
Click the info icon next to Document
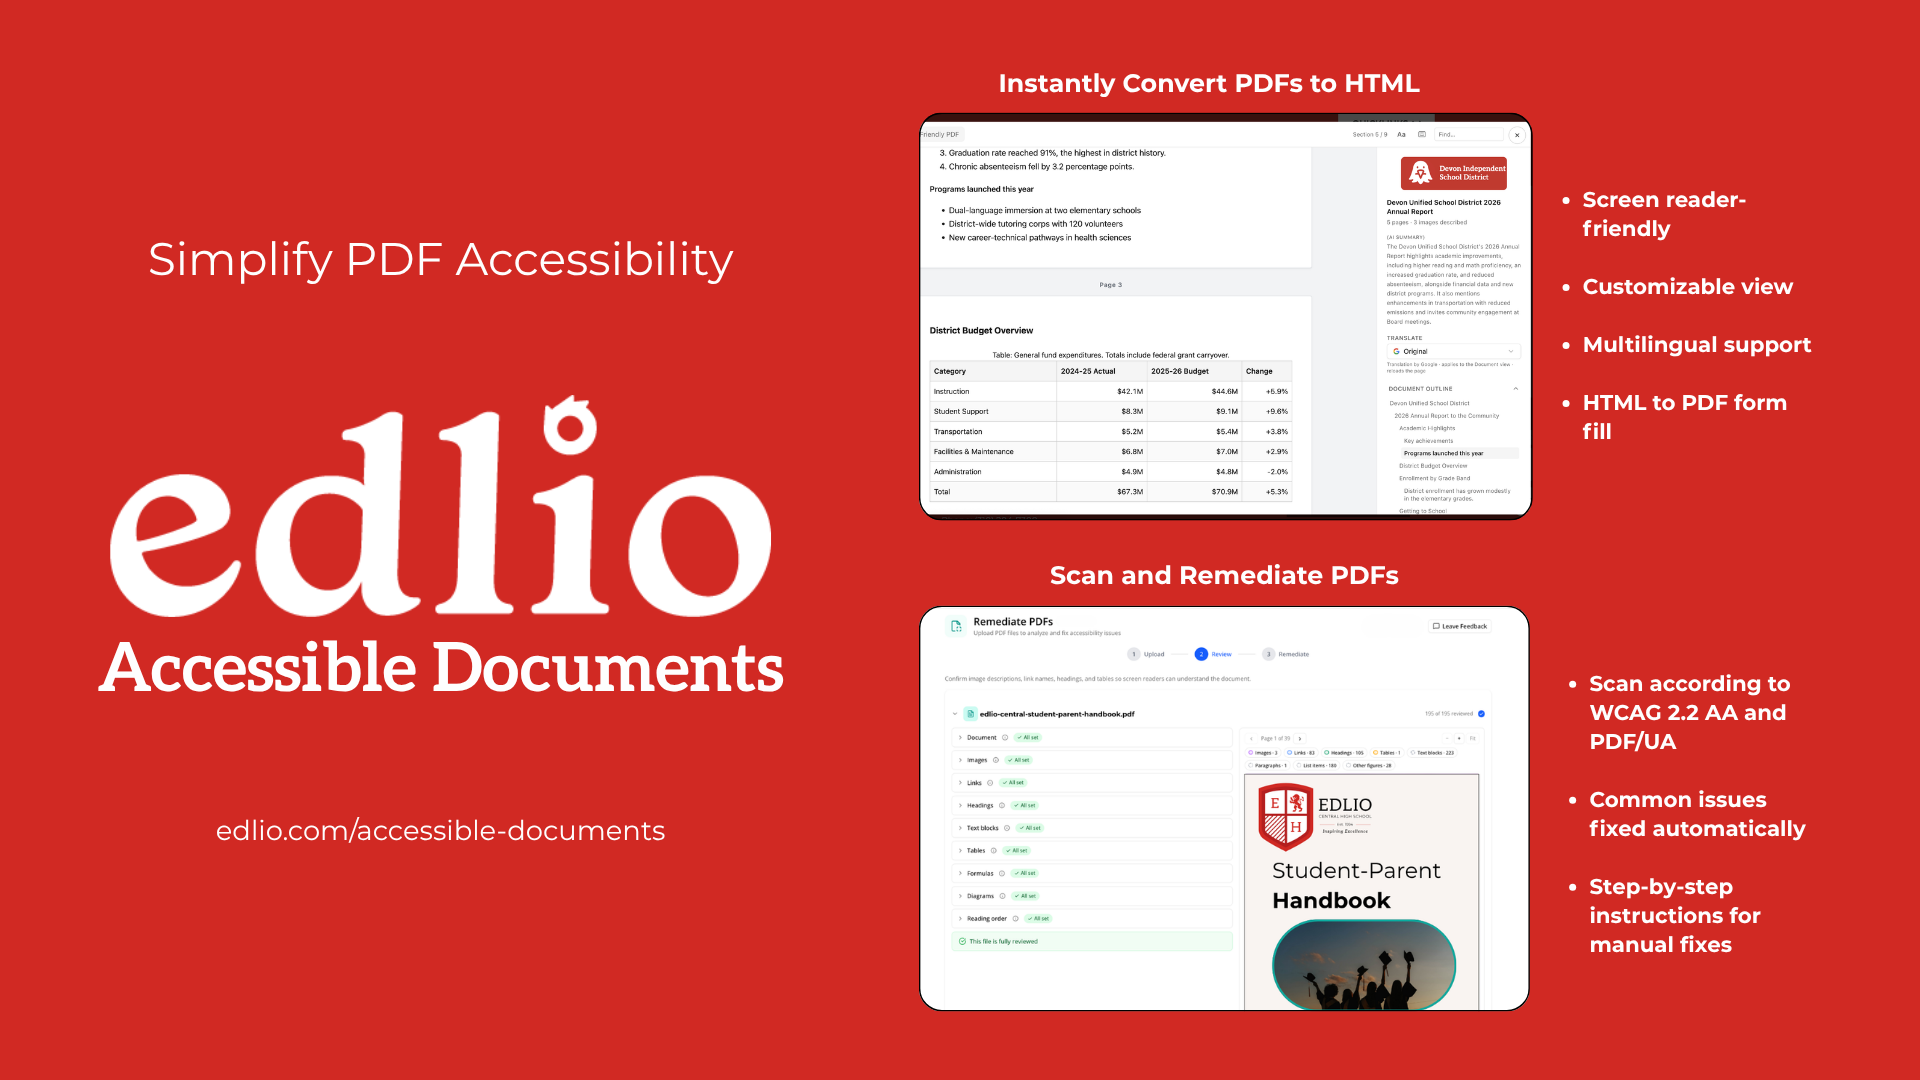pyautogui.click(x=1005, y=737)
